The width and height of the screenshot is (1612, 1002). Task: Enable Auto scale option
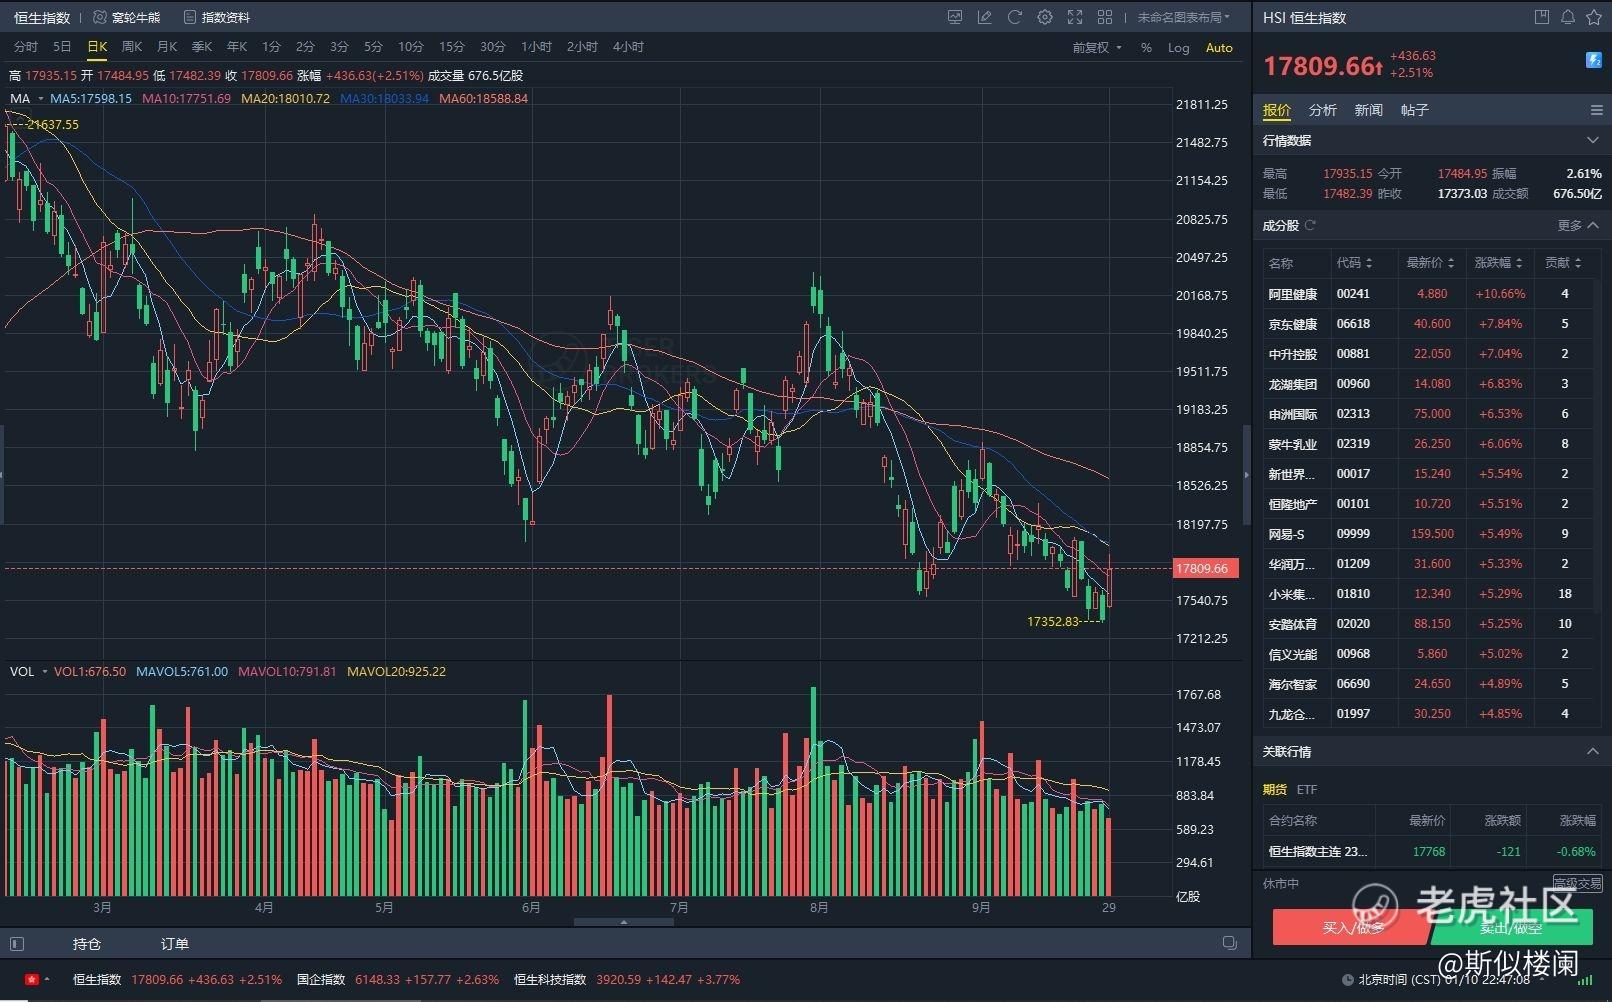(1219, 47)
